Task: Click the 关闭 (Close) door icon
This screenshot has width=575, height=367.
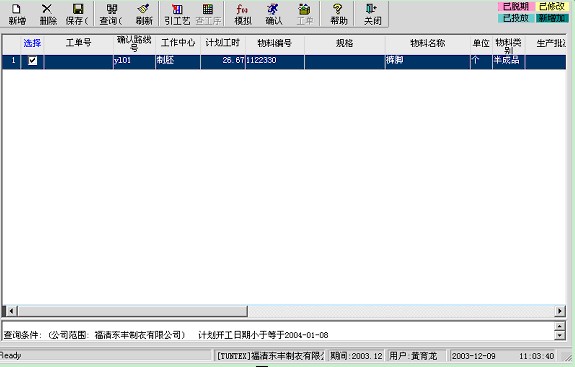Action: tap(372, 15)
